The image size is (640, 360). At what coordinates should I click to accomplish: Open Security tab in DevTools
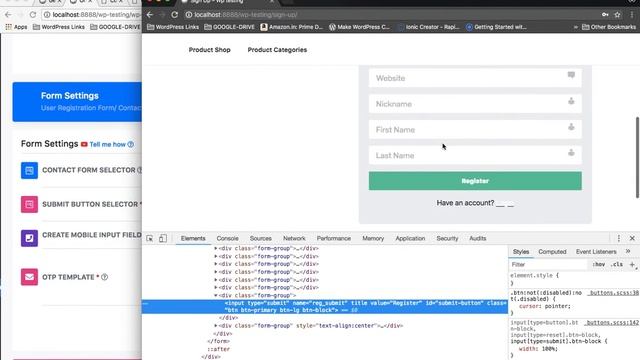pos(447,238)
